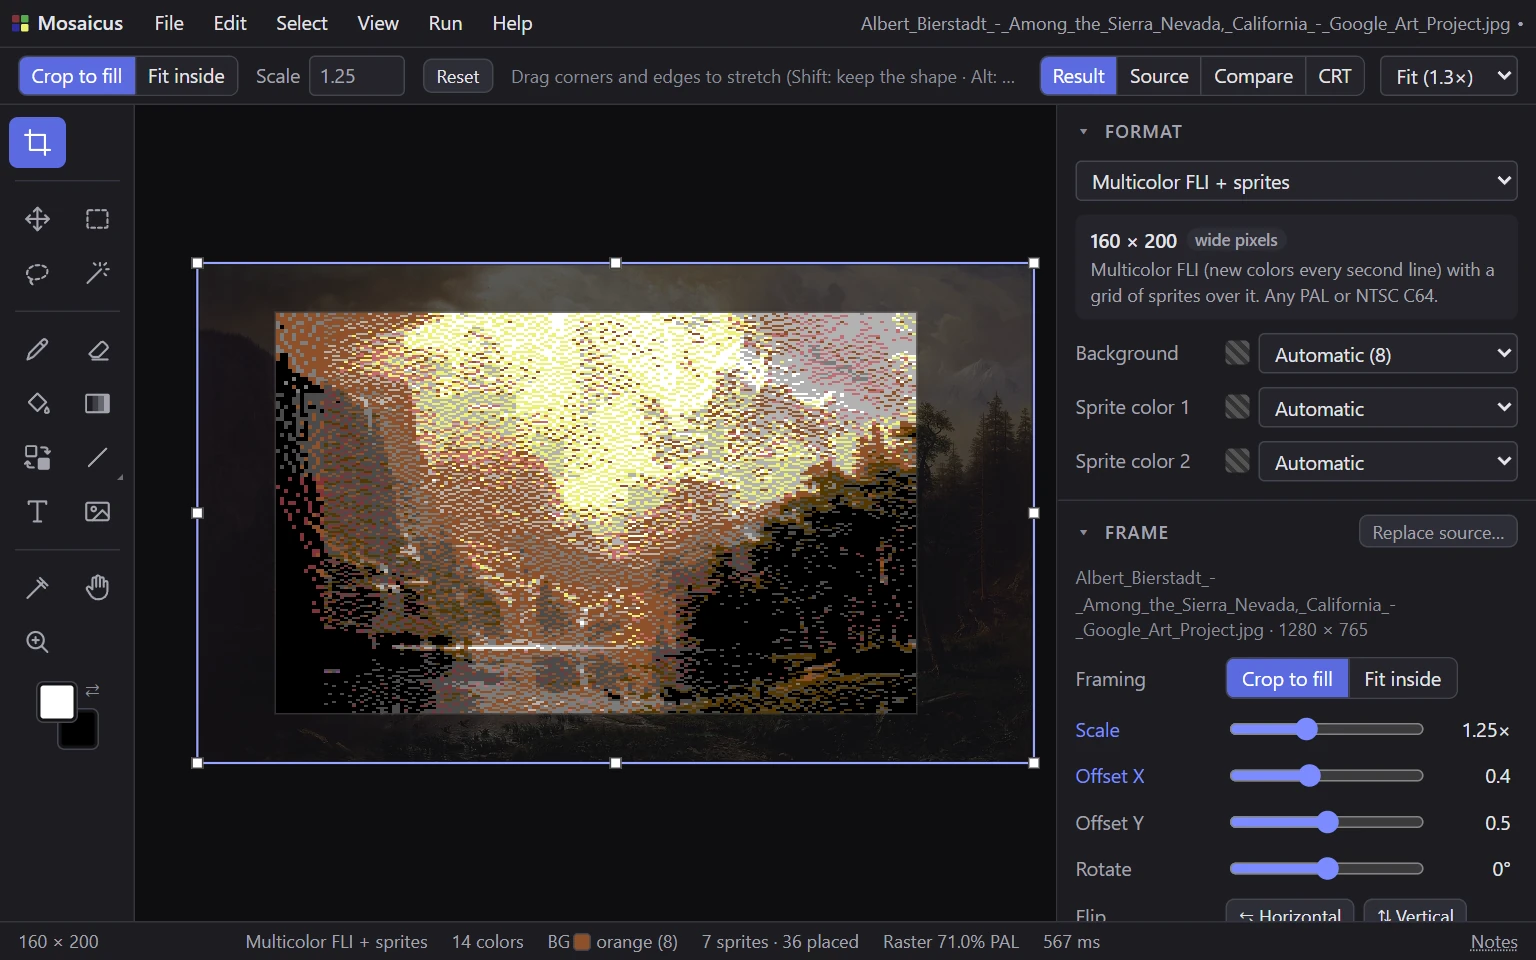
Task: Open the Fit (1.3×) zoom dropdown
Action: (1449, 76)
